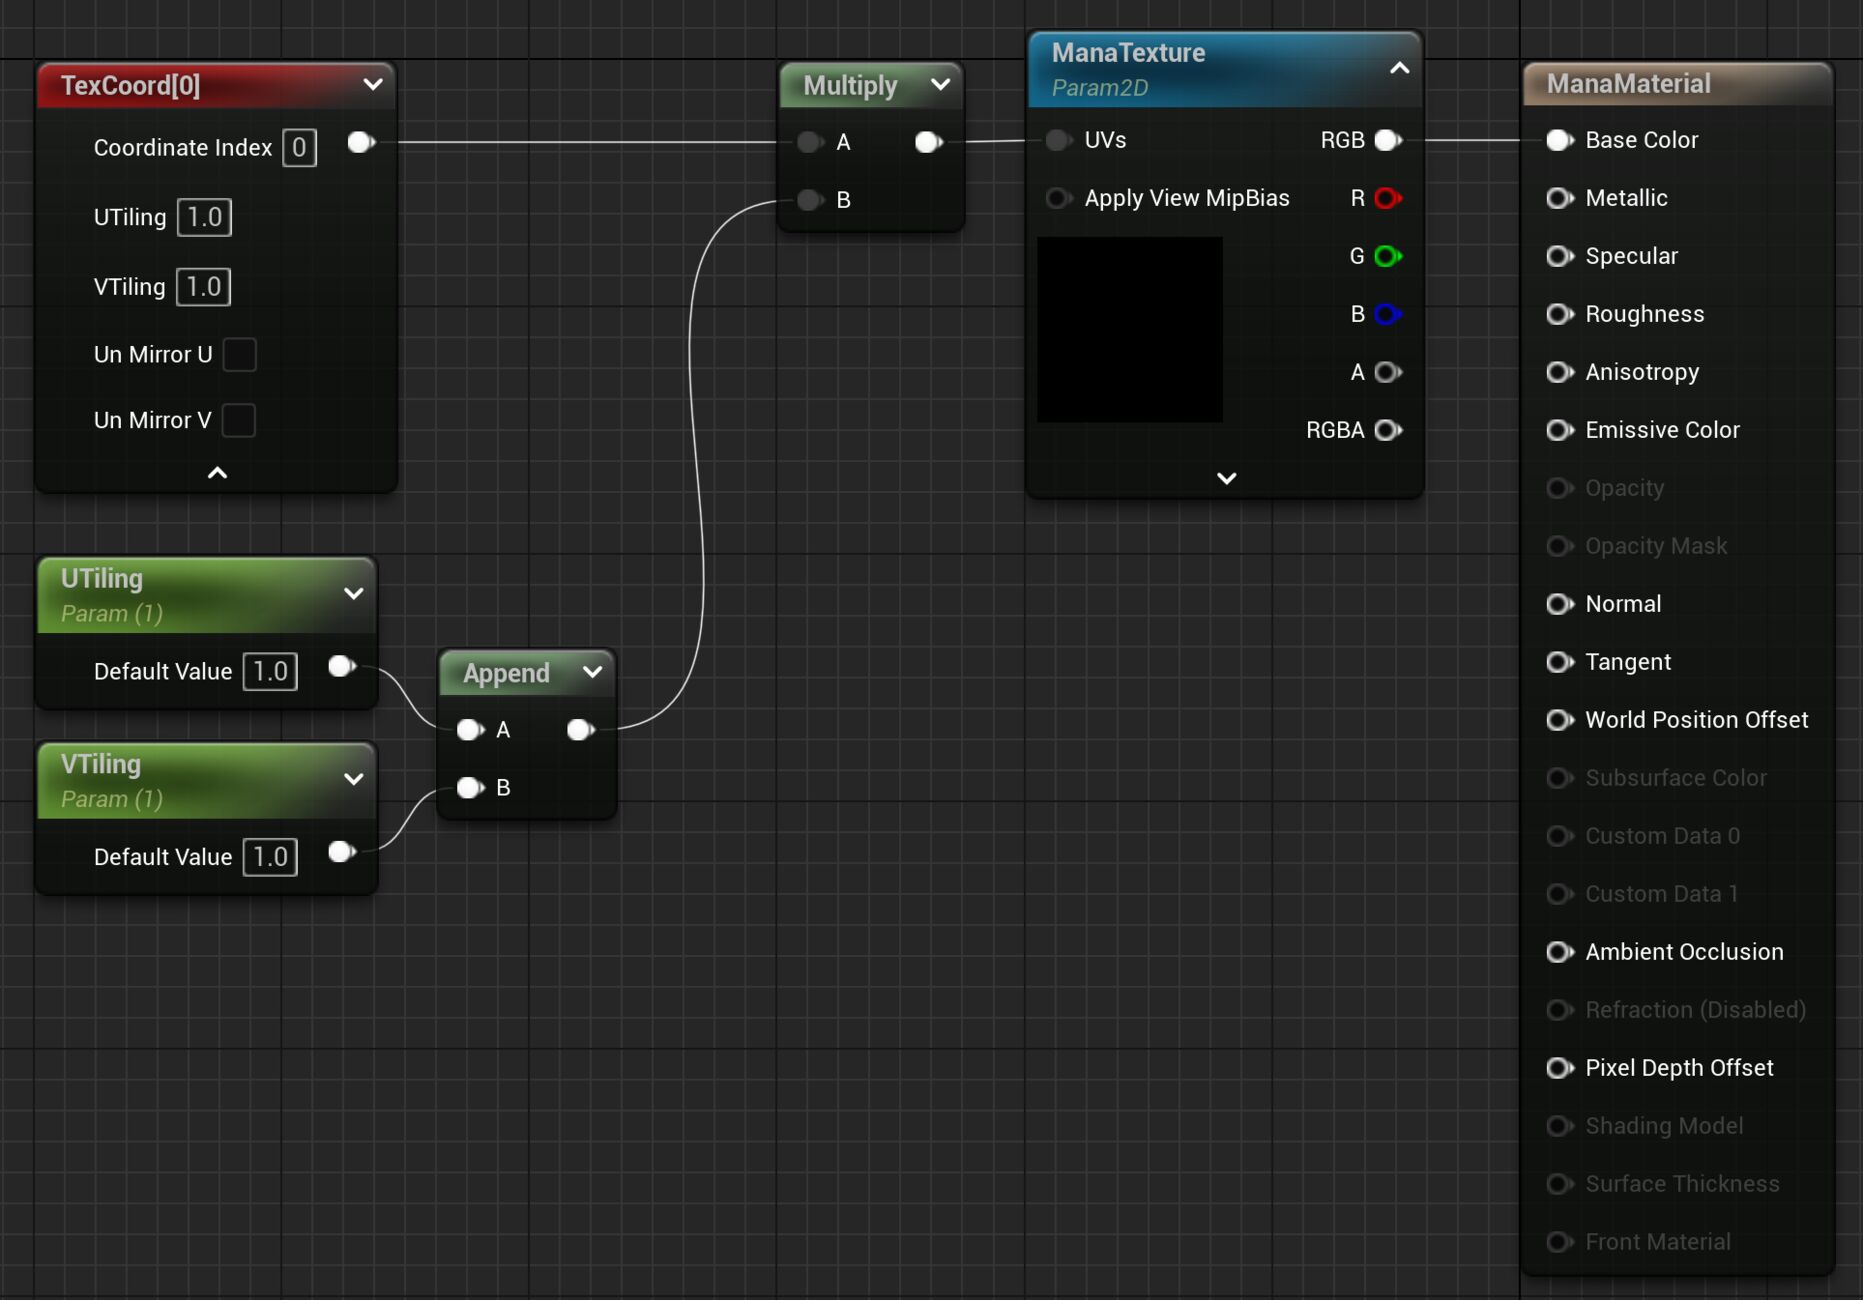
Task: Click the Multiply node output pin
Action: point(928,142)
